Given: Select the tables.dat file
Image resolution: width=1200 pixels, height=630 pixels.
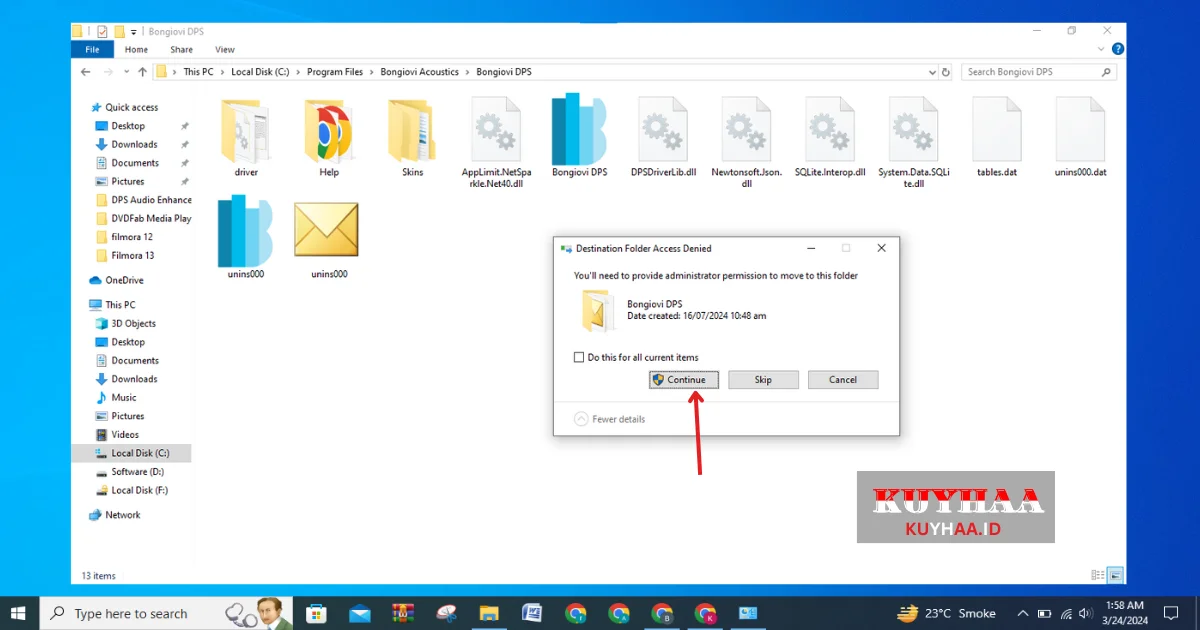Looking at the screenshot, I should pyautogui.click(x=996, y=130).
